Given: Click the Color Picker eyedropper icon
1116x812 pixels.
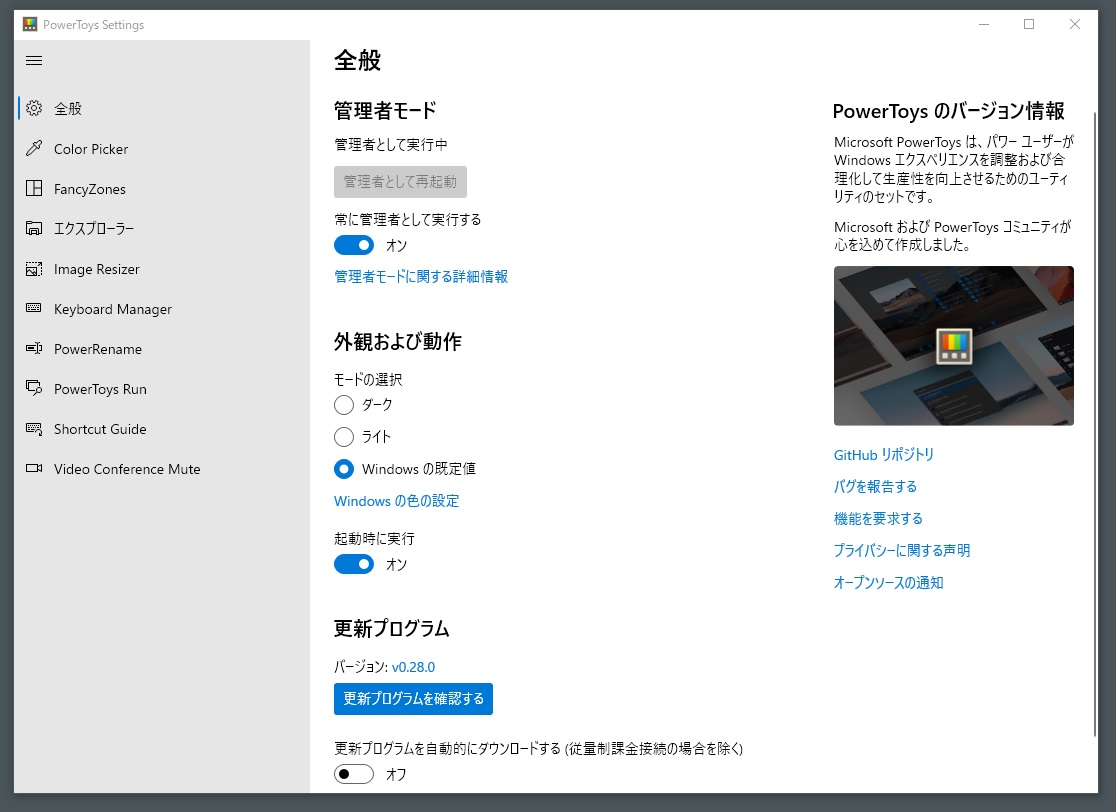Looking at the screenshot, I should [33, 148].
